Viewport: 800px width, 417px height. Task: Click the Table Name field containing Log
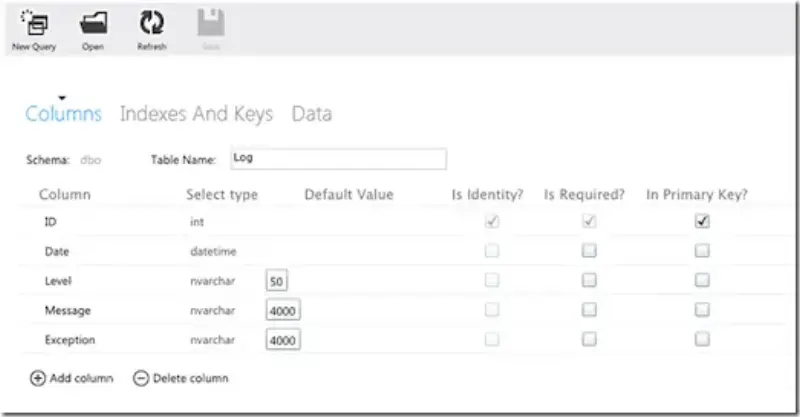point(337,159)
